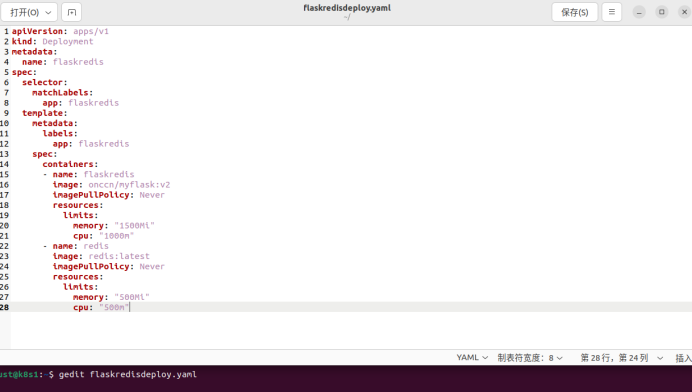Place cursor after memory "1500Mi" value

tap(155, 226)
